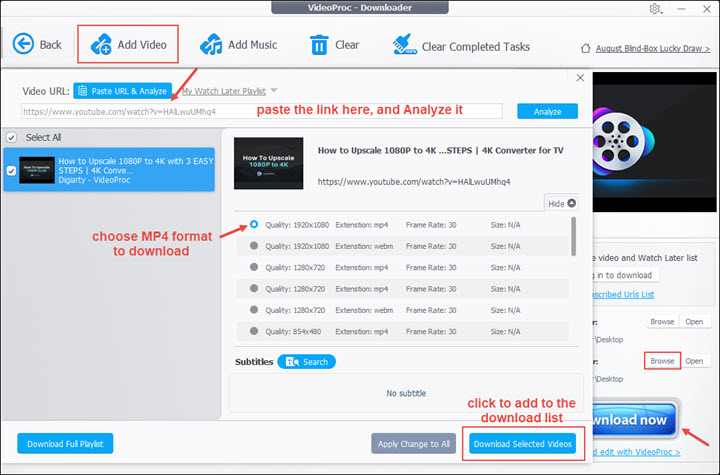Click the blue Analyze button
Screen dimensions: 720x475
pyautogui.click(x=547, y=111)
